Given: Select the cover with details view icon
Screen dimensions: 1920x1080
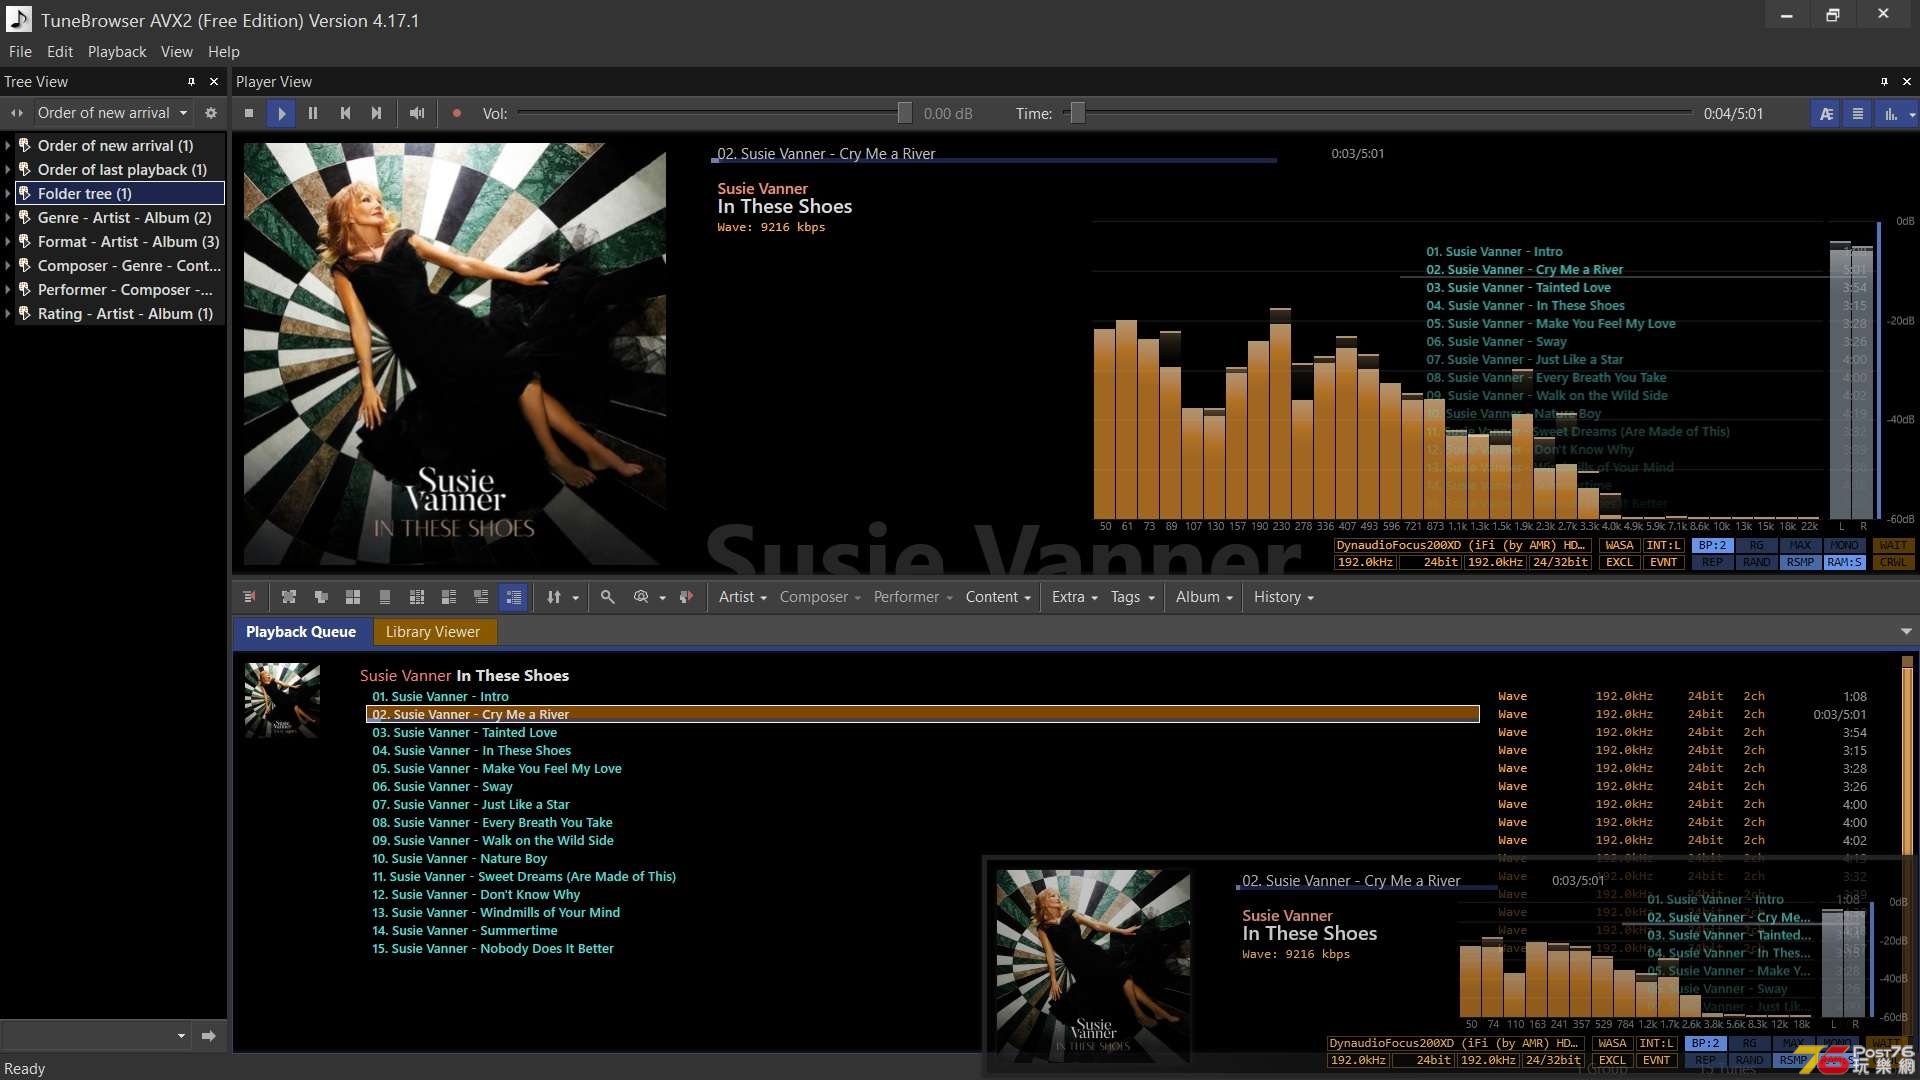Looking at the screenshot, I should coord(449,597).
